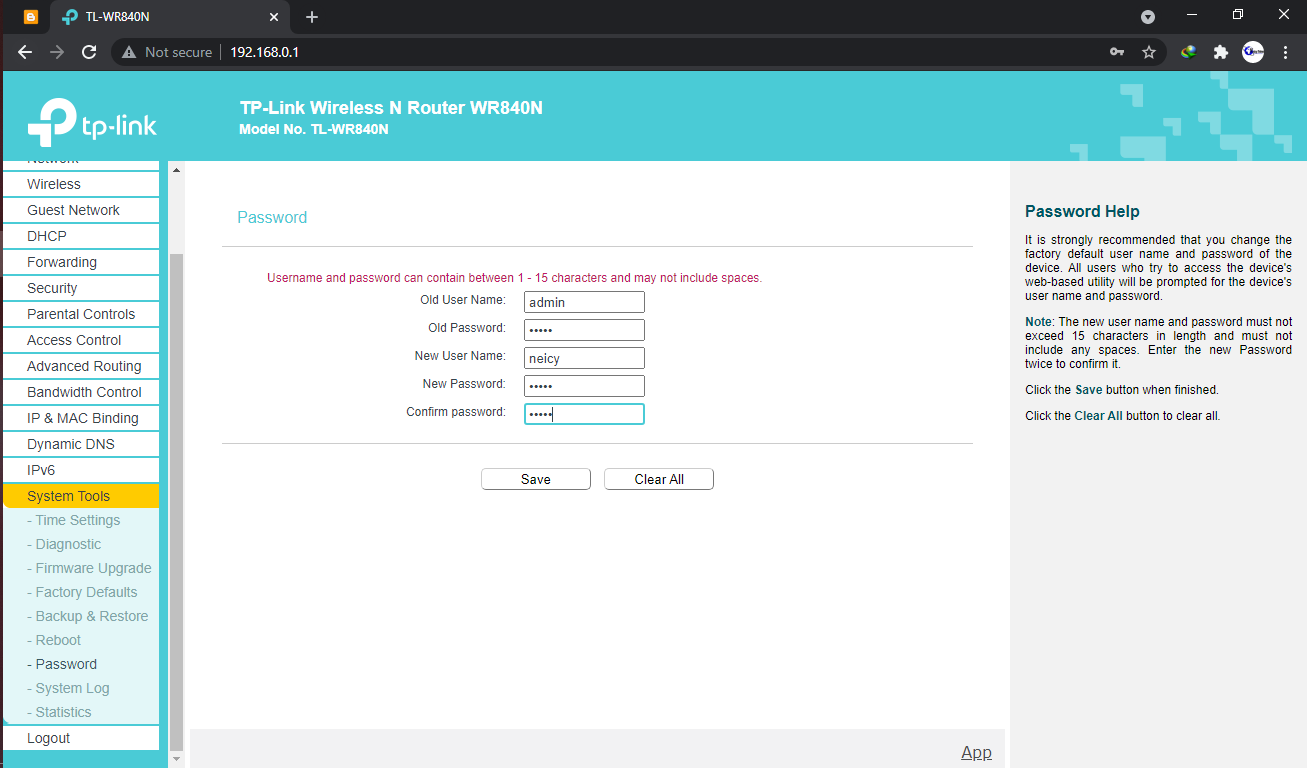Open the Parental Controls menu
Screen dimensions: 1307x768
pos(80,314)
